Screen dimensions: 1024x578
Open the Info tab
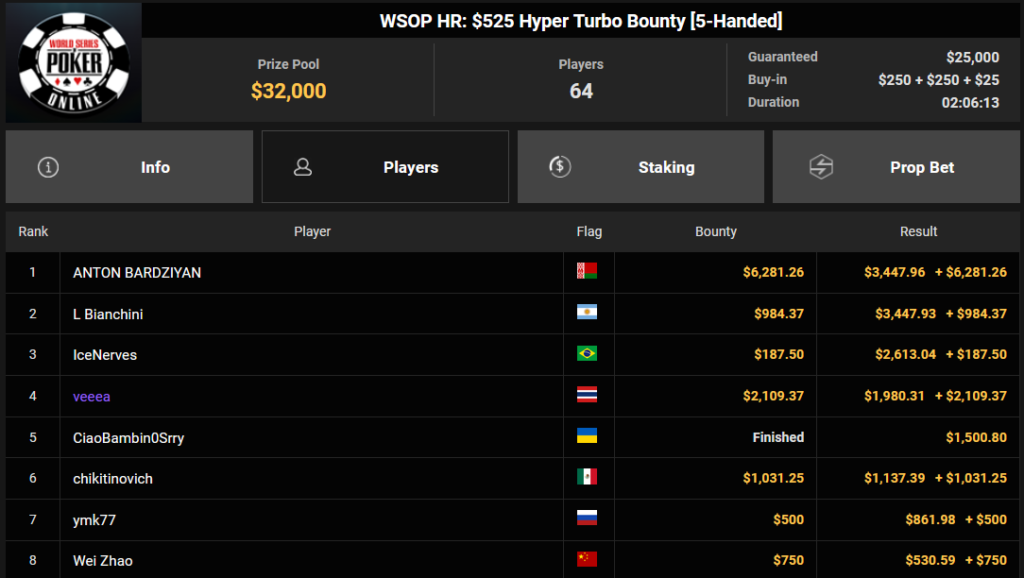click(129, 167)
